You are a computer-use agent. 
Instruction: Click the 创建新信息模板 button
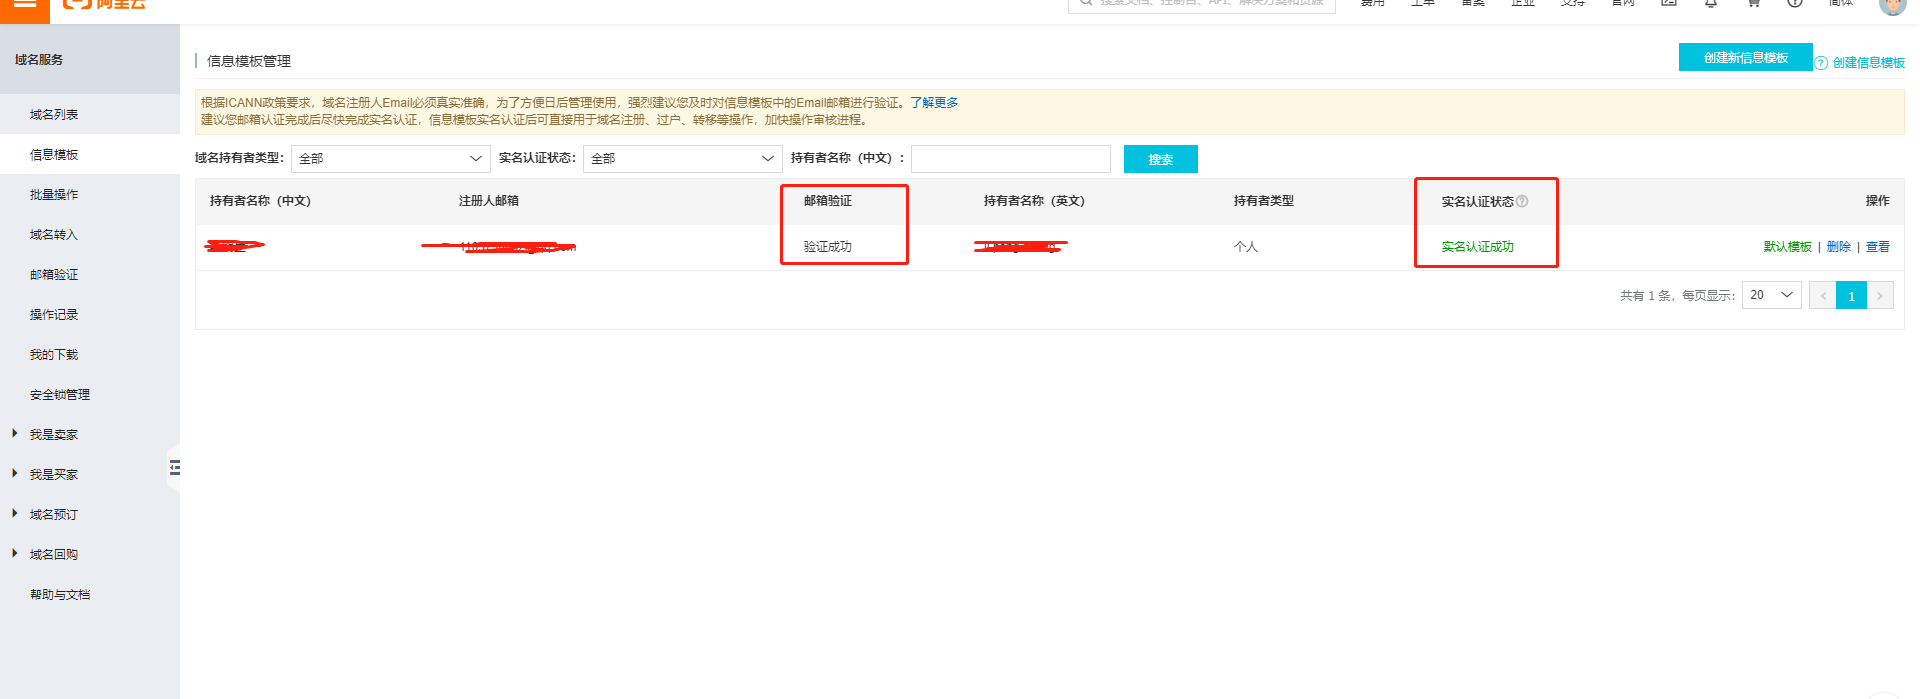(x=1745, y=57)
